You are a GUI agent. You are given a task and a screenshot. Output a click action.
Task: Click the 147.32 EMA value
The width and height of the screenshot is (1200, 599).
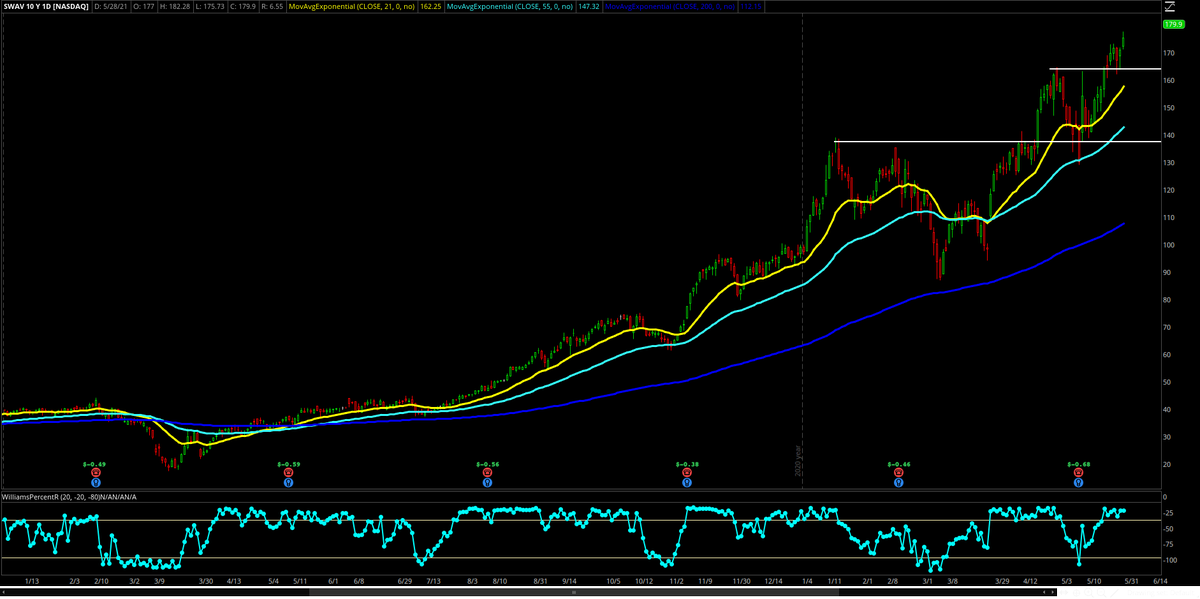[x=590, y=9]
